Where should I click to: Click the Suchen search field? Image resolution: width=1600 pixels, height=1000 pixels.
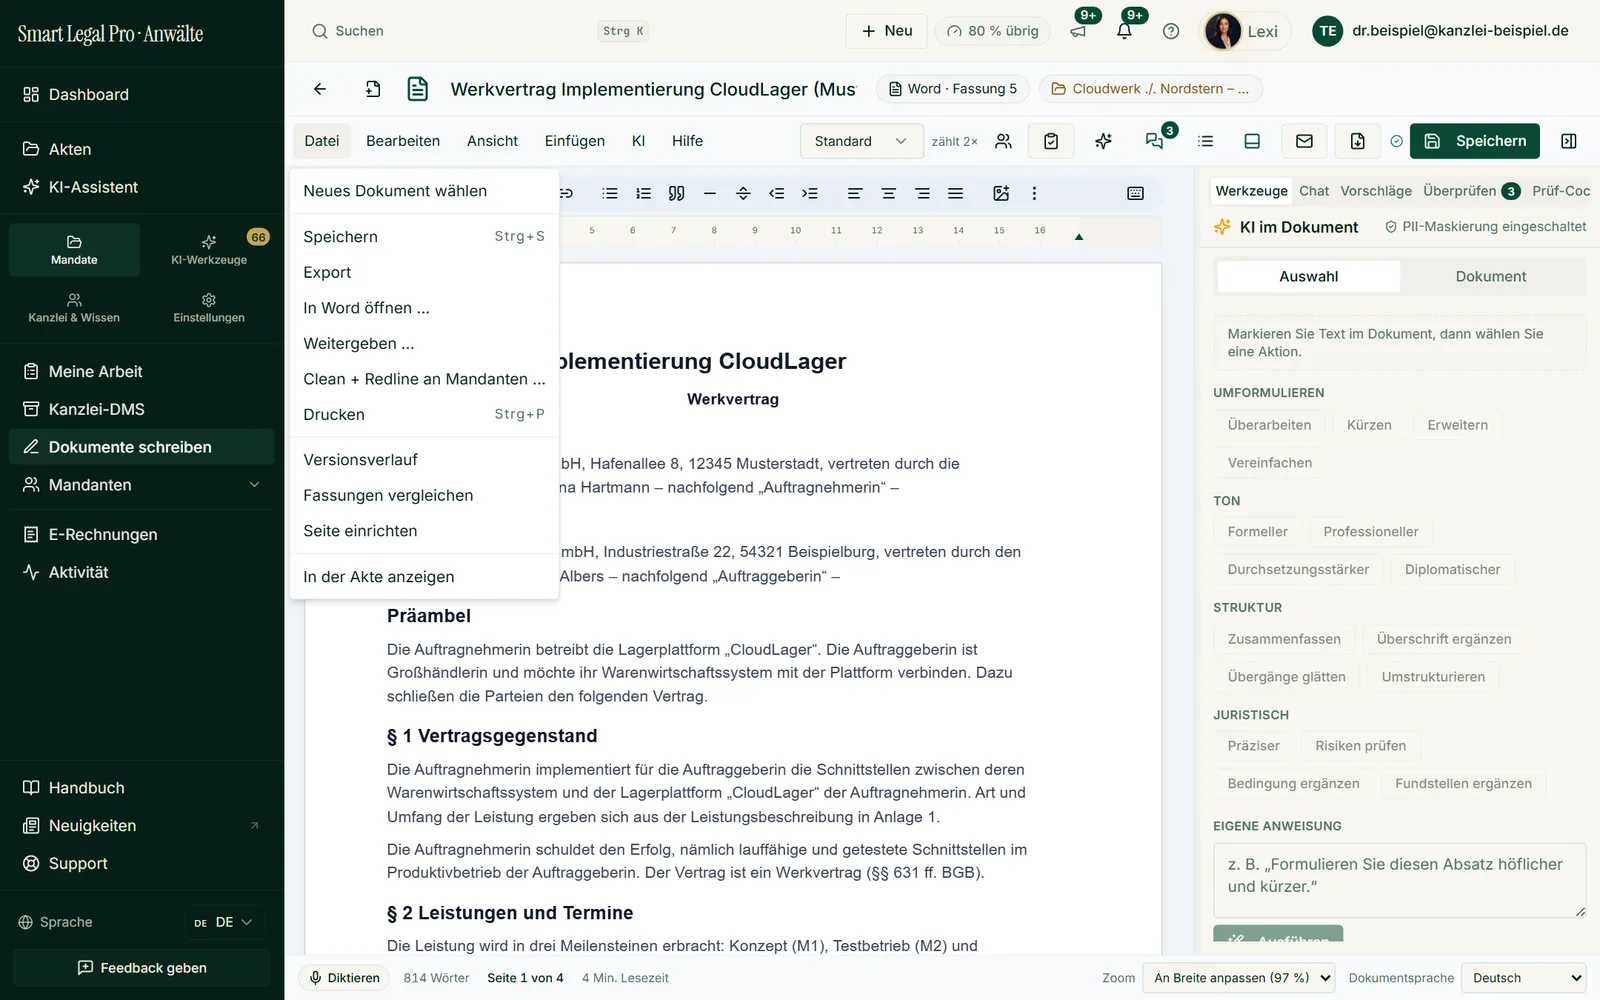480,31
